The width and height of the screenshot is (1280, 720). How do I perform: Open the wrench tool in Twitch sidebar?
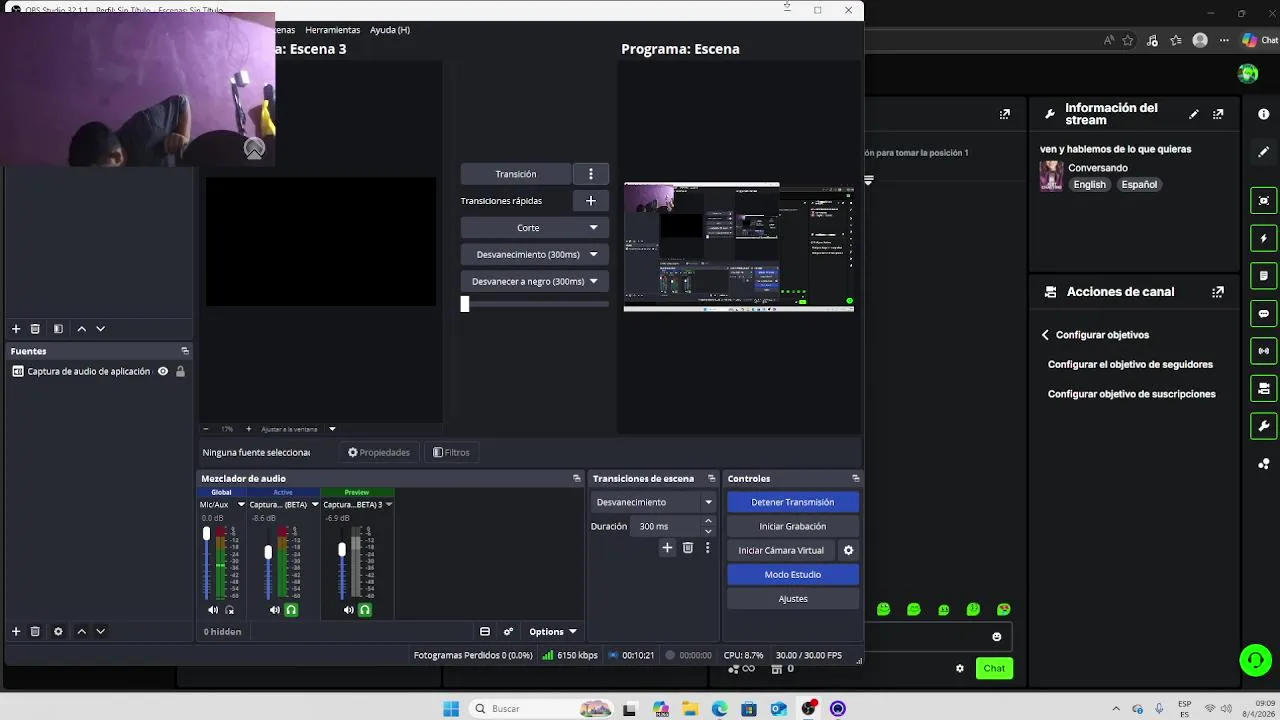pyautogui.click(x=1264, y=426)
